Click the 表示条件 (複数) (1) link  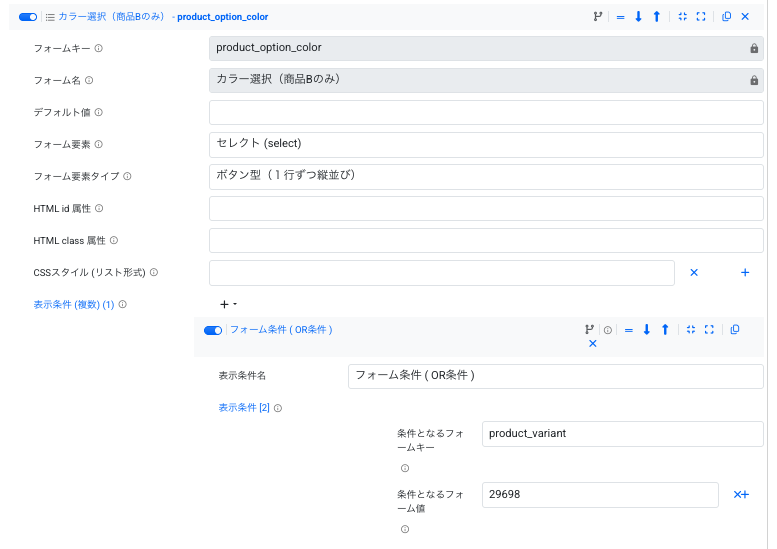coord(74,304)
